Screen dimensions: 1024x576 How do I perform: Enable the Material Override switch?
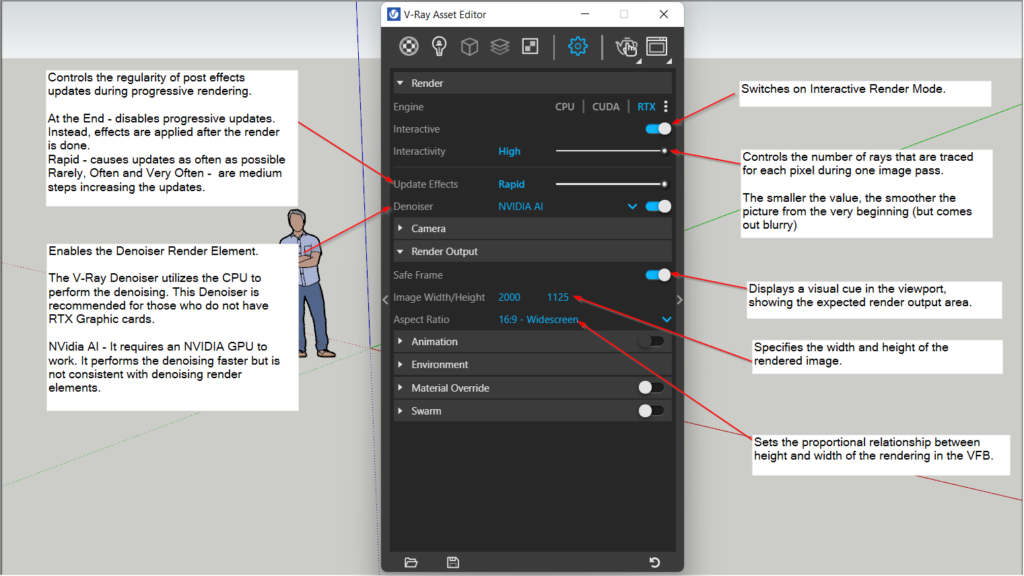(x=651, y=388)
